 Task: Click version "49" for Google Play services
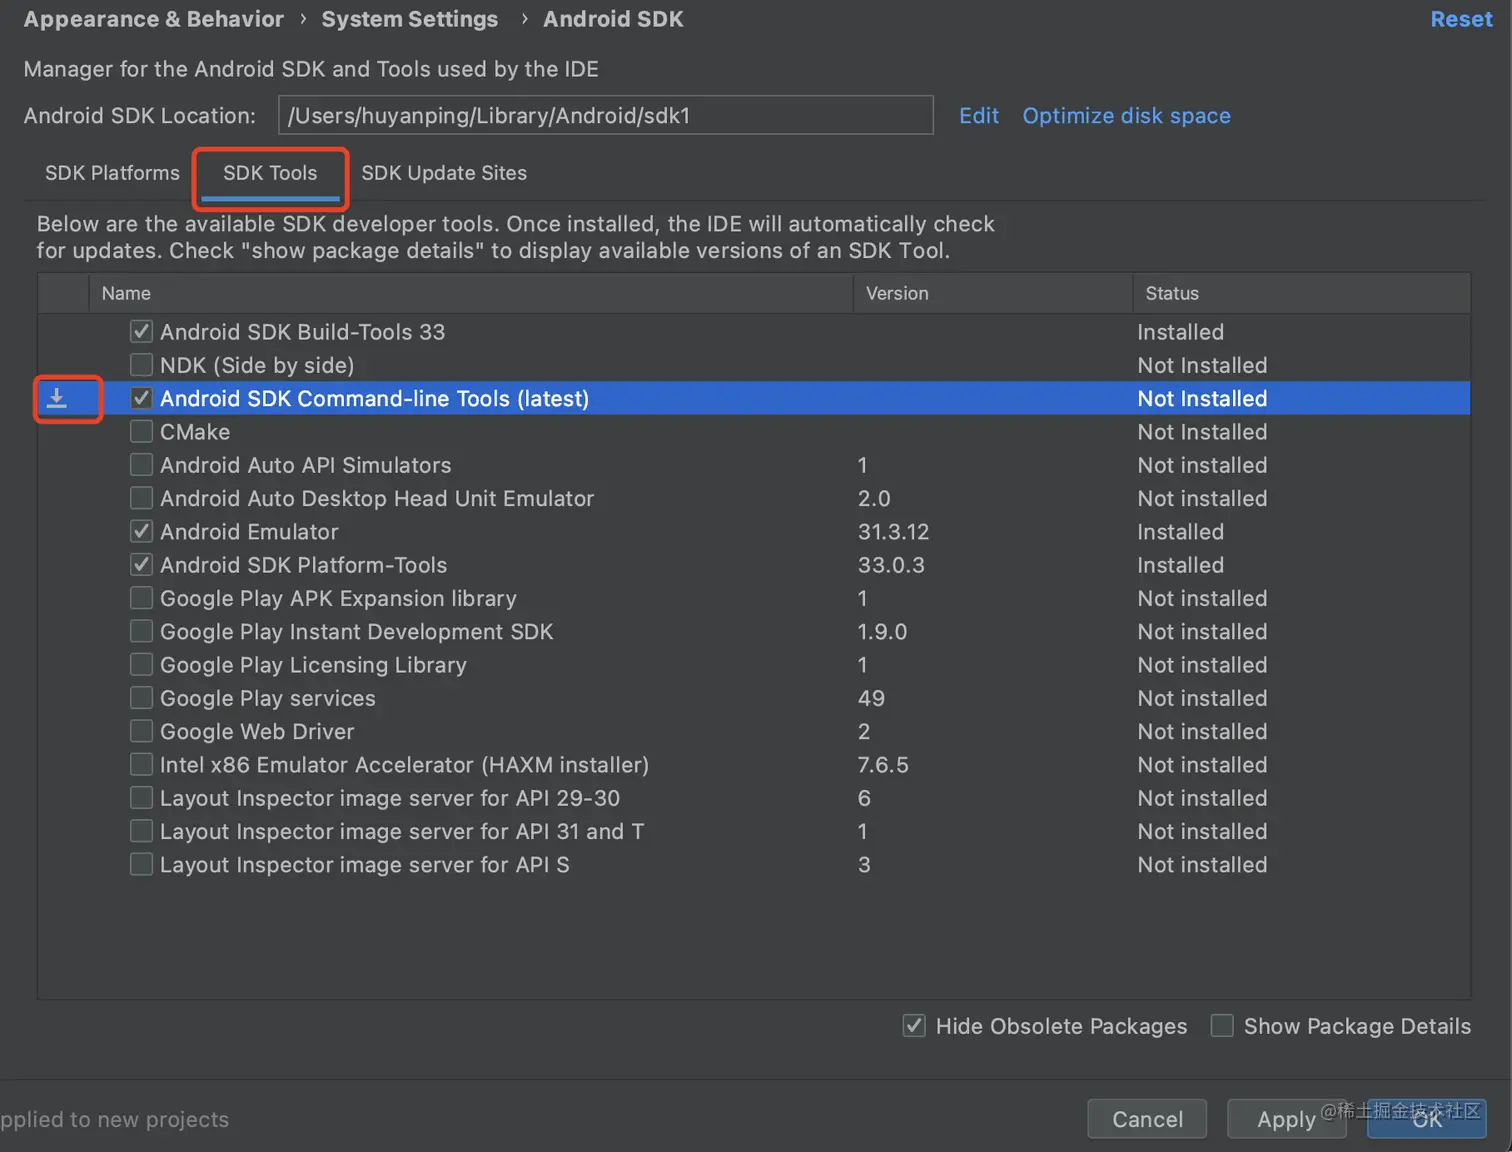tap(871, 698)
